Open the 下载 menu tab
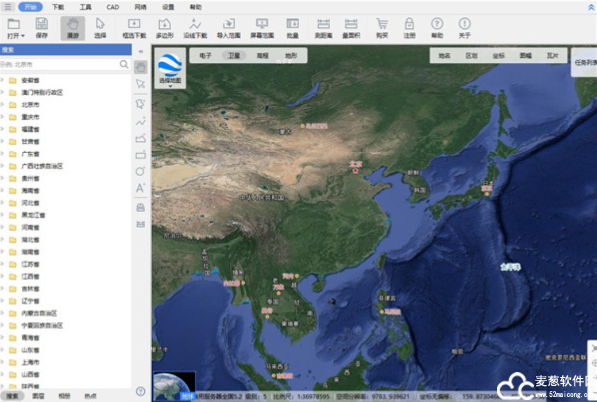 58,7
